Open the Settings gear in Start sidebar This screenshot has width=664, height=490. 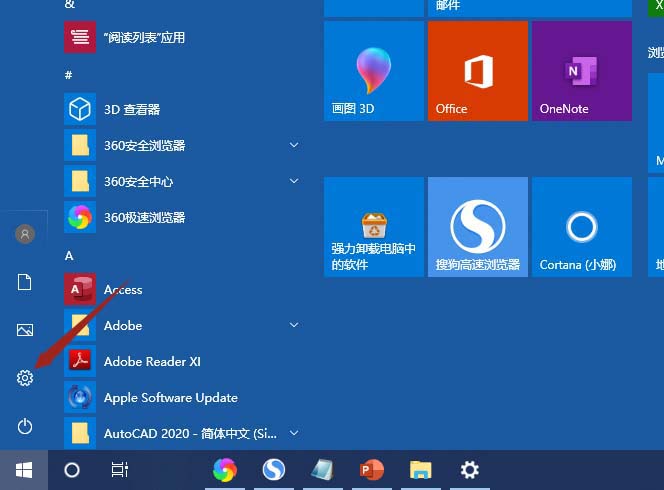coord(25,377)
